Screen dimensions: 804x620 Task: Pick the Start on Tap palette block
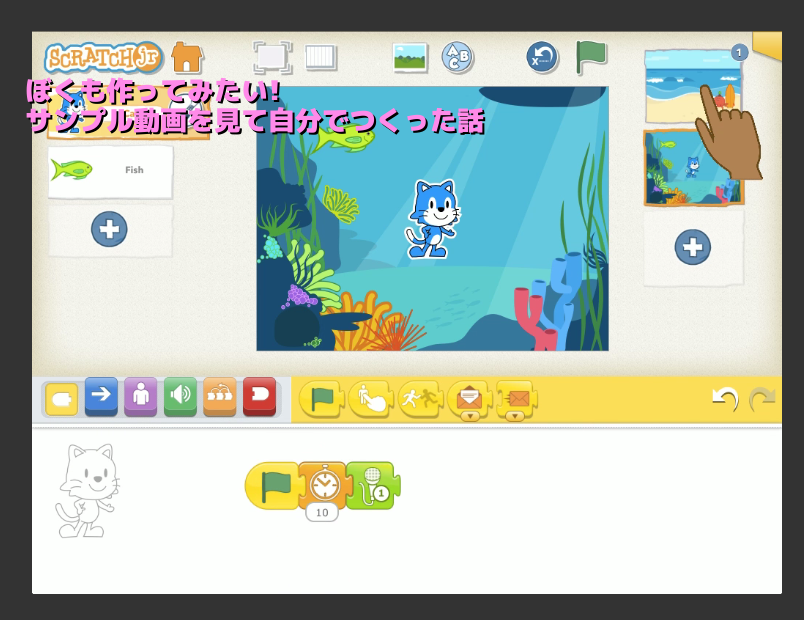(371, 398)
